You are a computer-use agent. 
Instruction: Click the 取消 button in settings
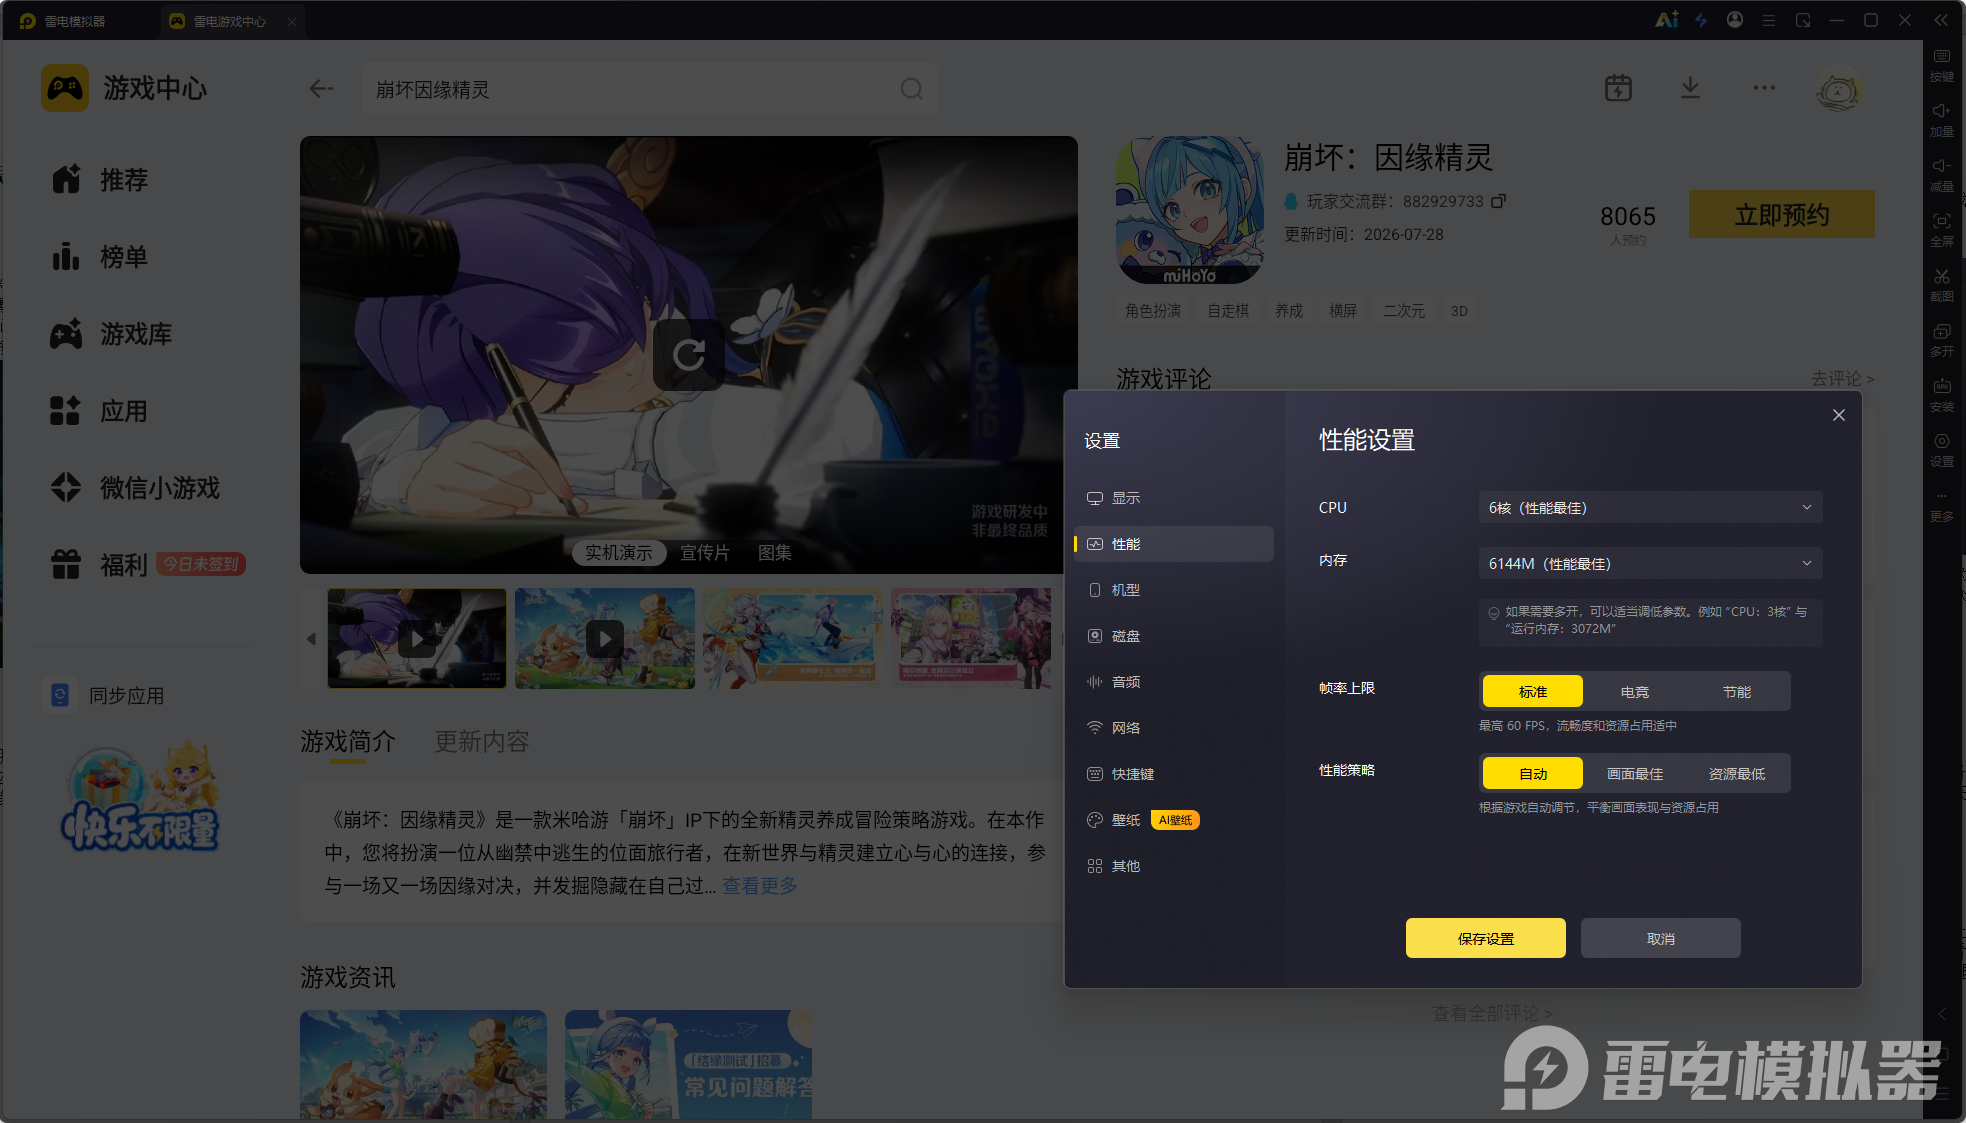coord(1661,939)
